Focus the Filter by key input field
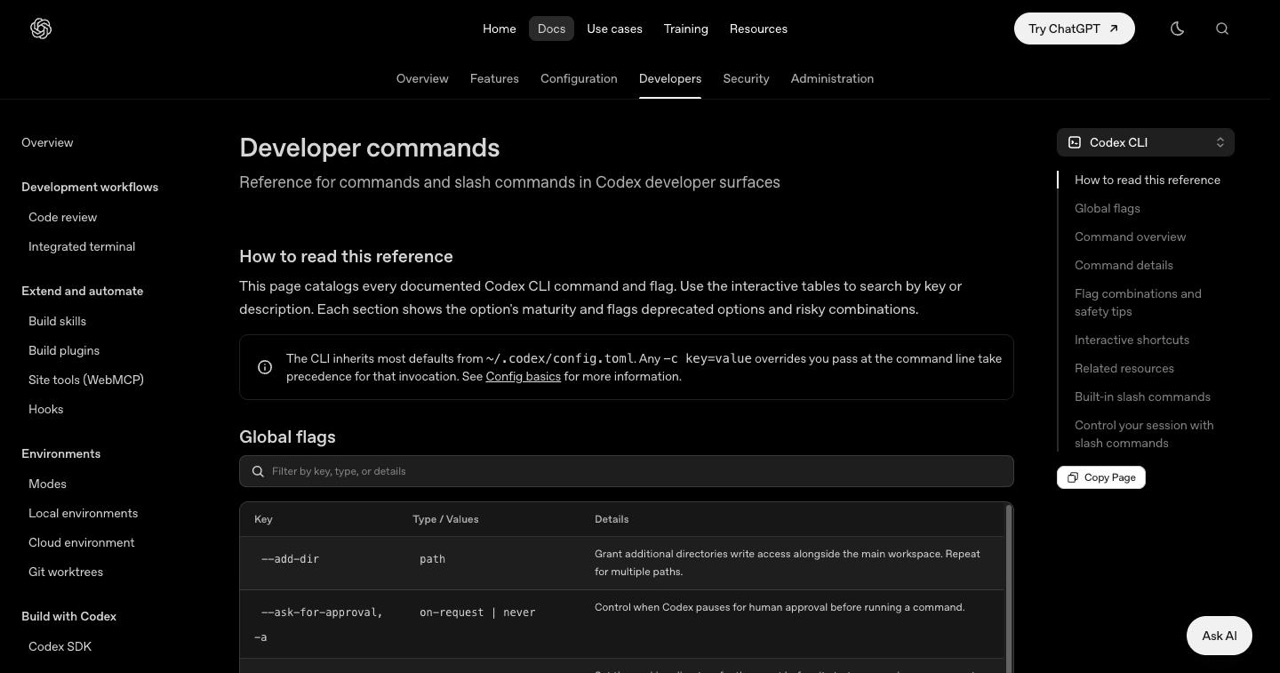The height and width of the screenshot is (673, 1280). [x=626, y=471]
